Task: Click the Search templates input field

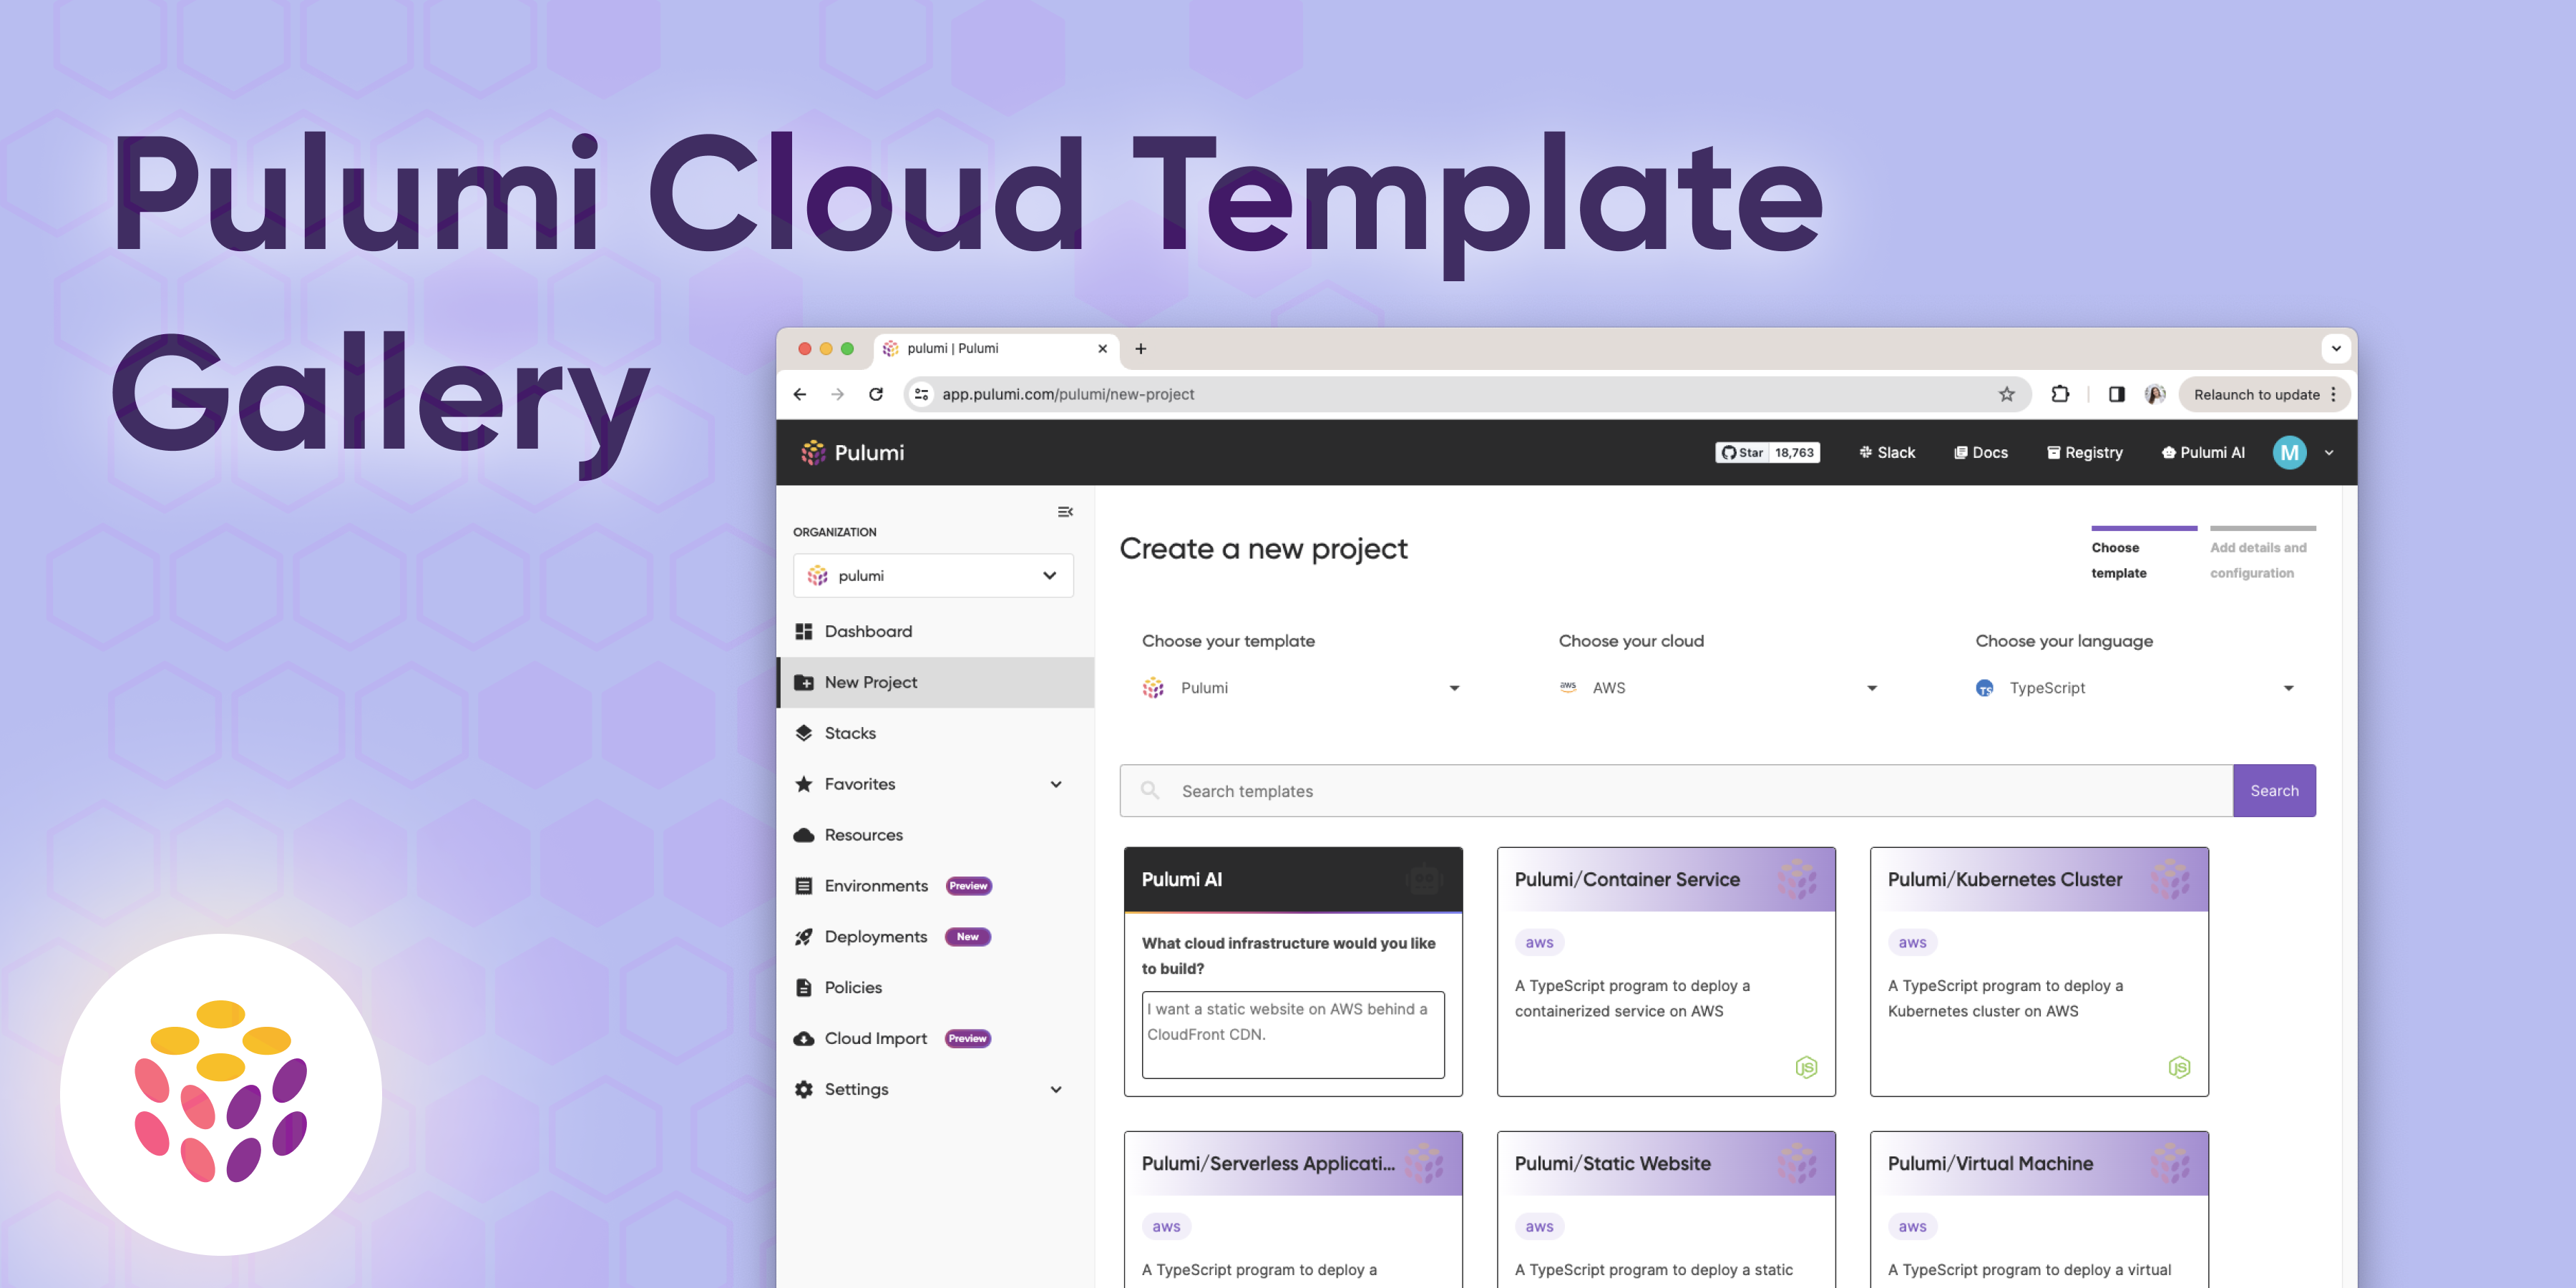Action: click(1674, 790)
